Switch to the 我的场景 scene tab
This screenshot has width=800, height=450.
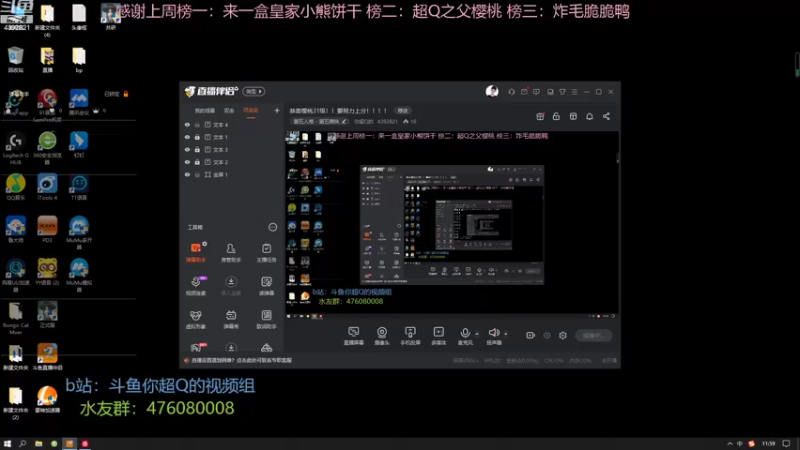coord(205,110)
